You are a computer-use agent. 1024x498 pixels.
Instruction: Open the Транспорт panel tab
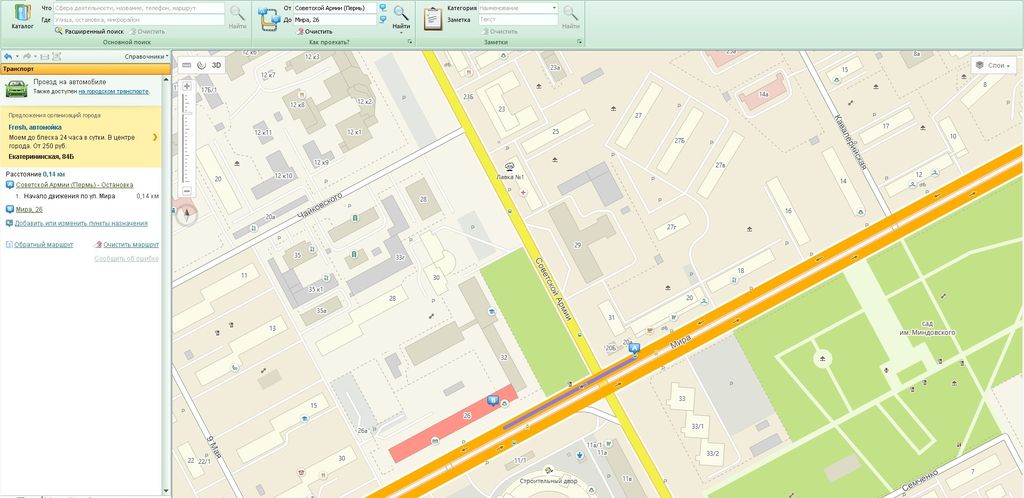(20, 70)
